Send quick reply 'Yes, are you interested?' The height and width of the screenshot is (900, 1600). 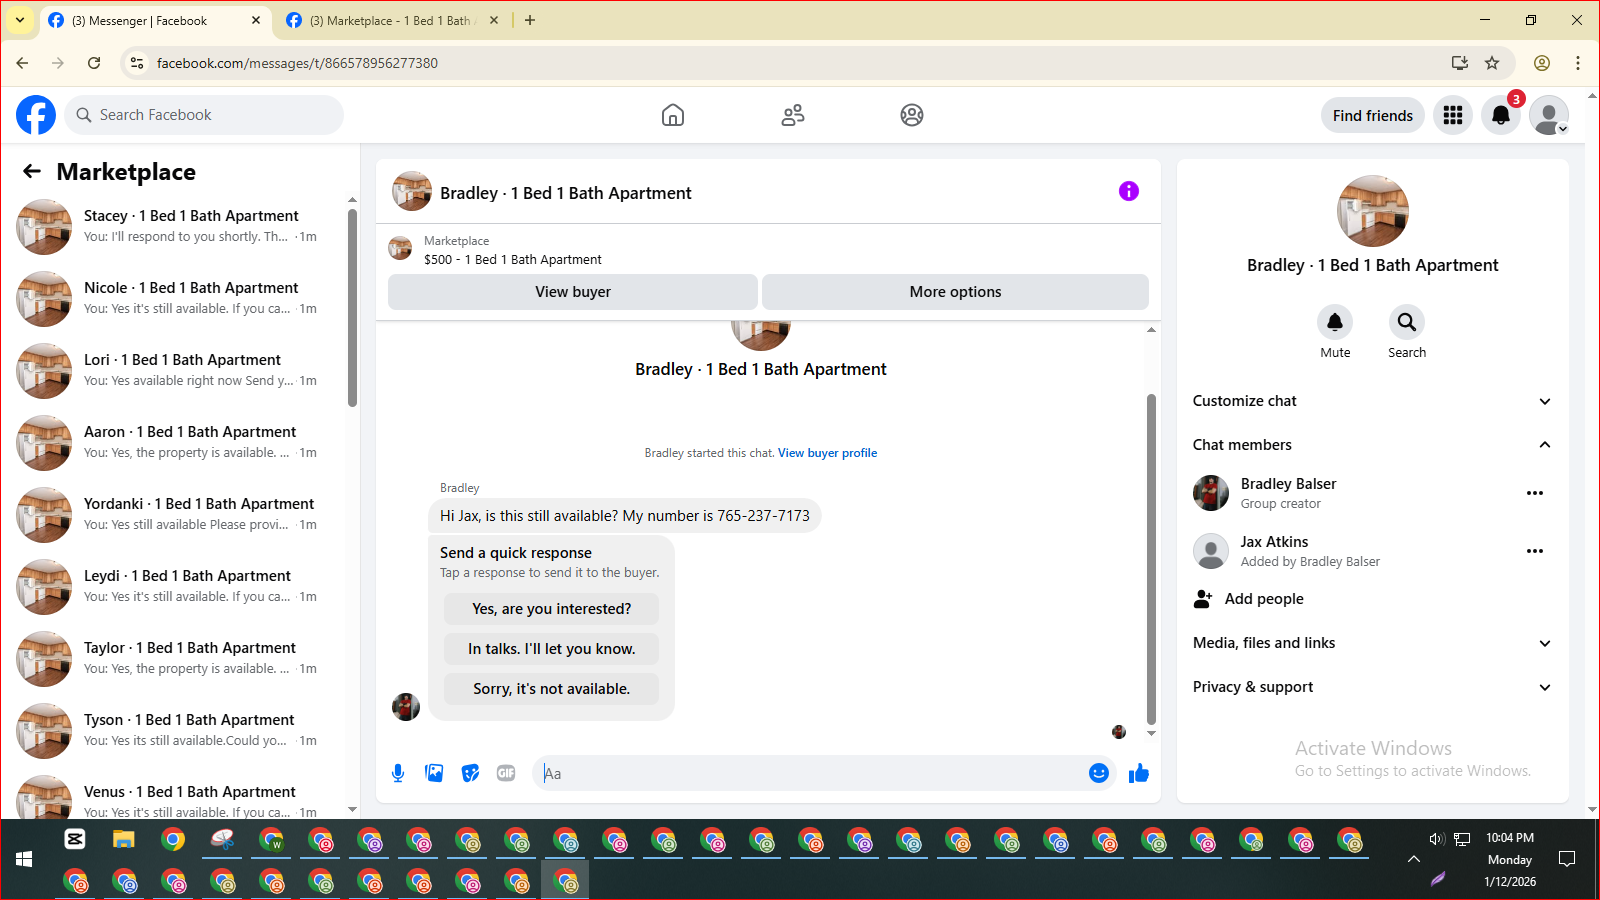551,609
